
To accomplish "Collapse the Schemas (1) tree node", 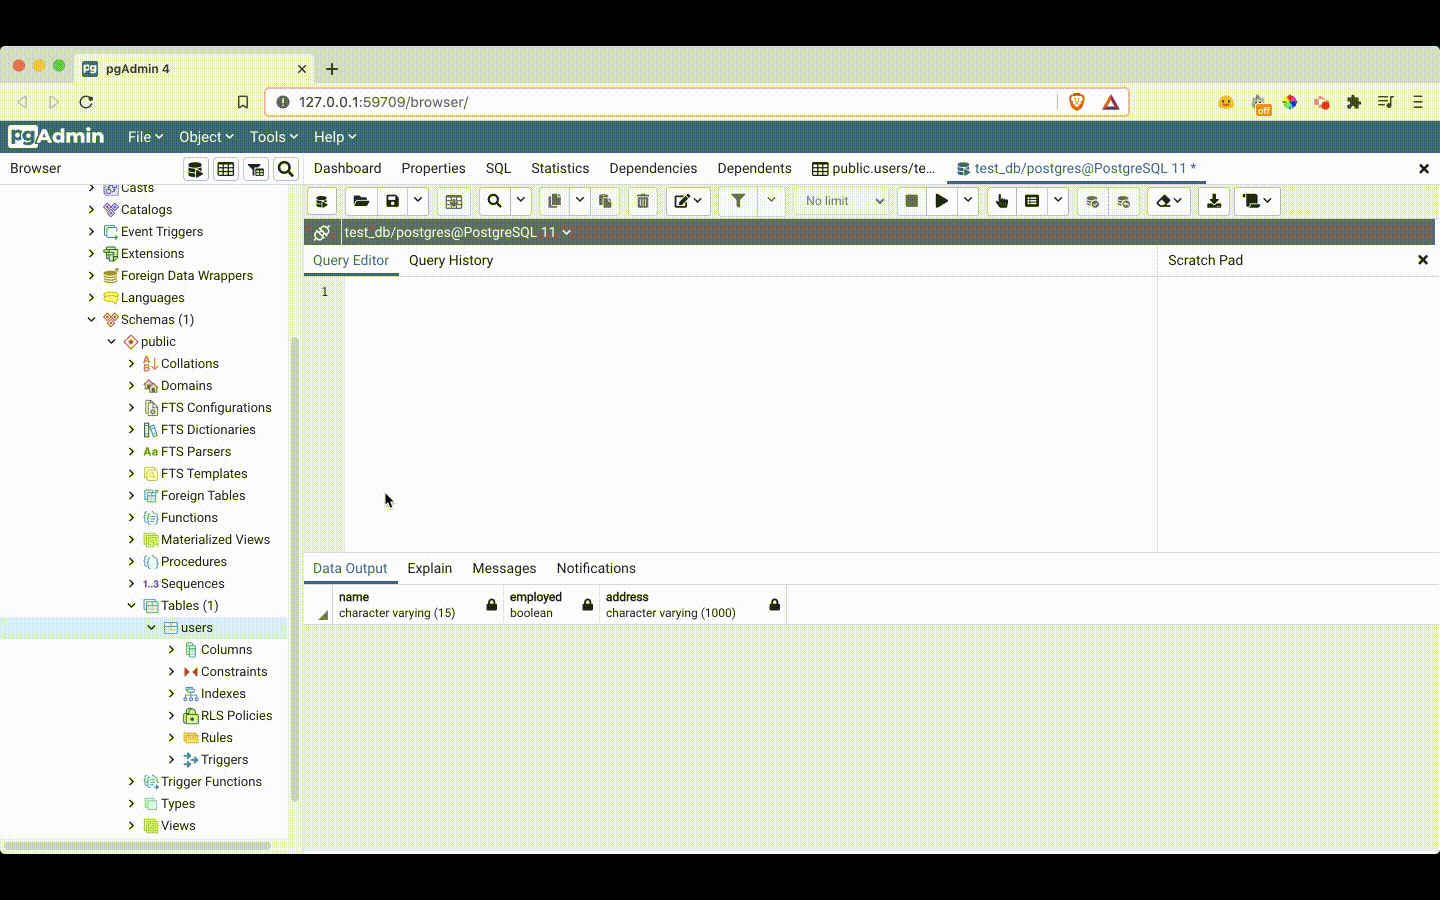I will pos(92,320).
